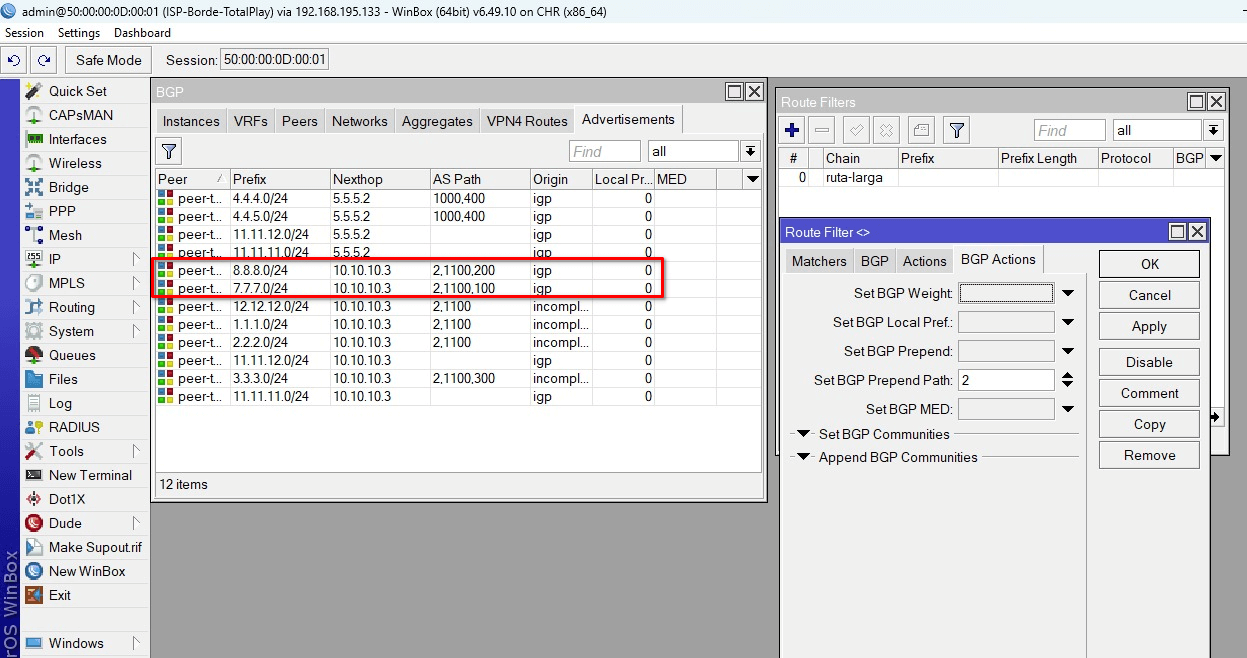
Task: Click the comment icon in Route Filters toolbar
Action: click(x=921, y=130)
